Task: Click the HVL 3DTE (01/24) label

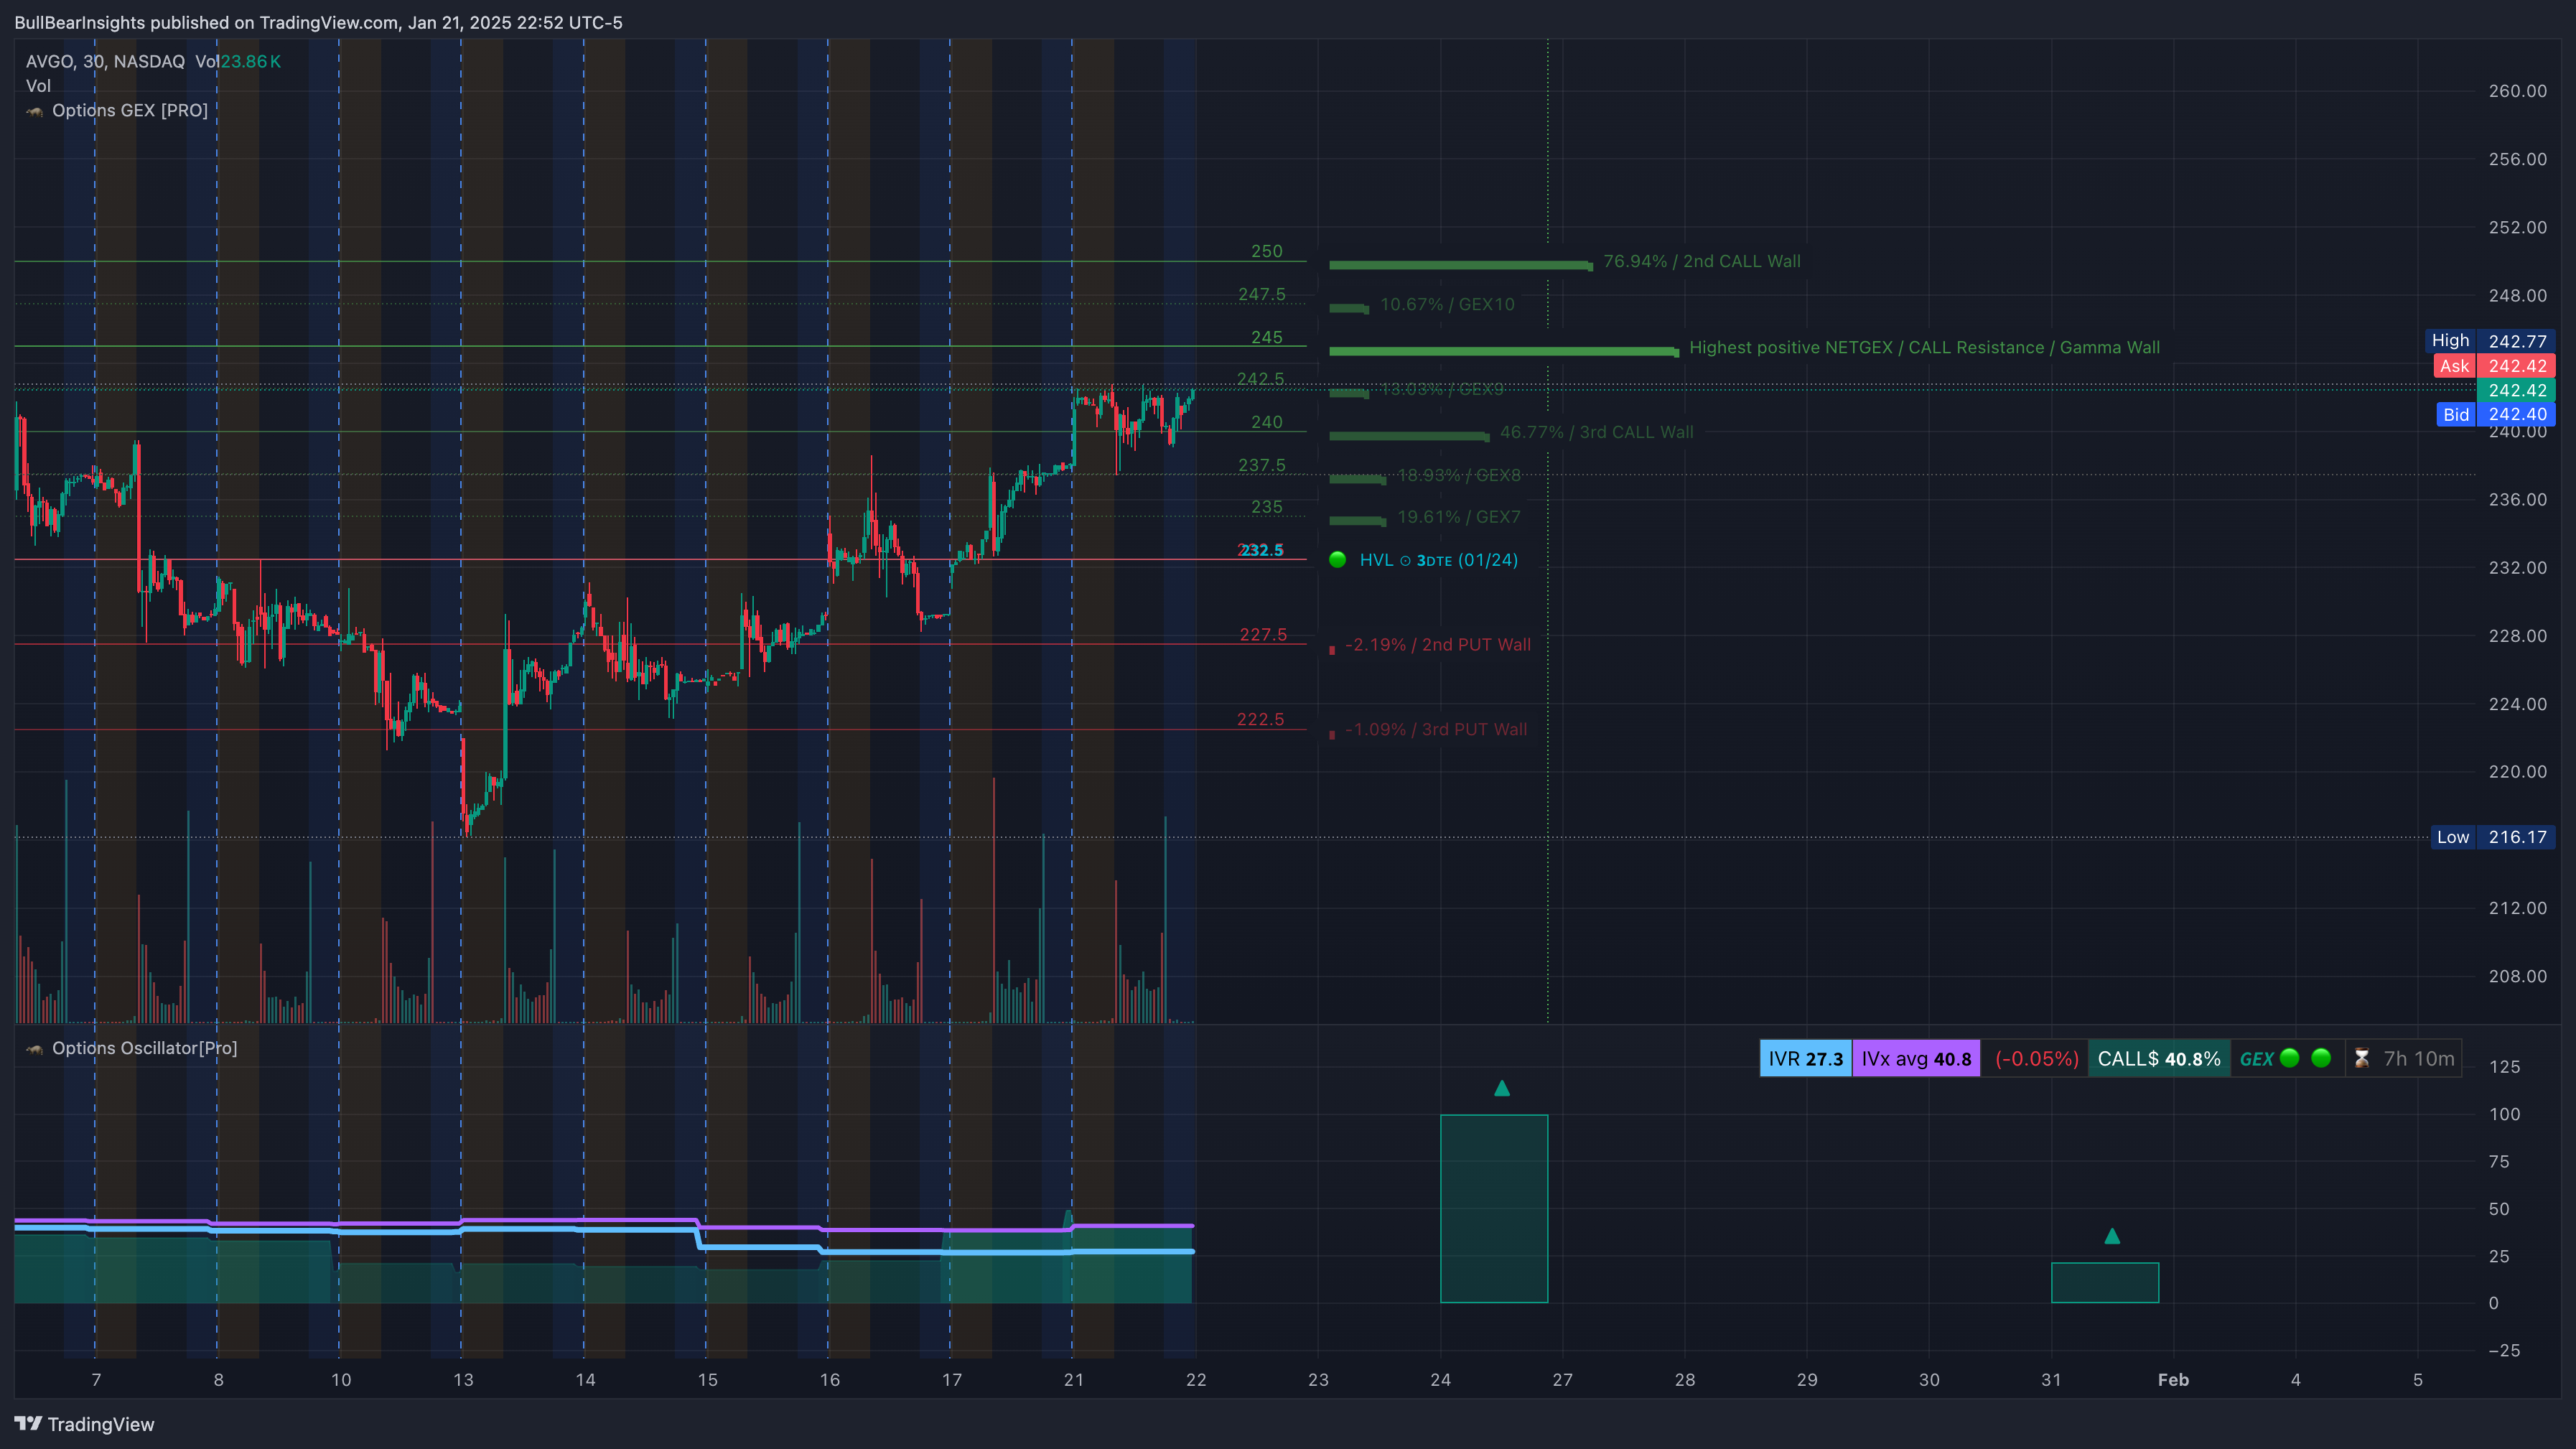Action: pos(1438,560)
